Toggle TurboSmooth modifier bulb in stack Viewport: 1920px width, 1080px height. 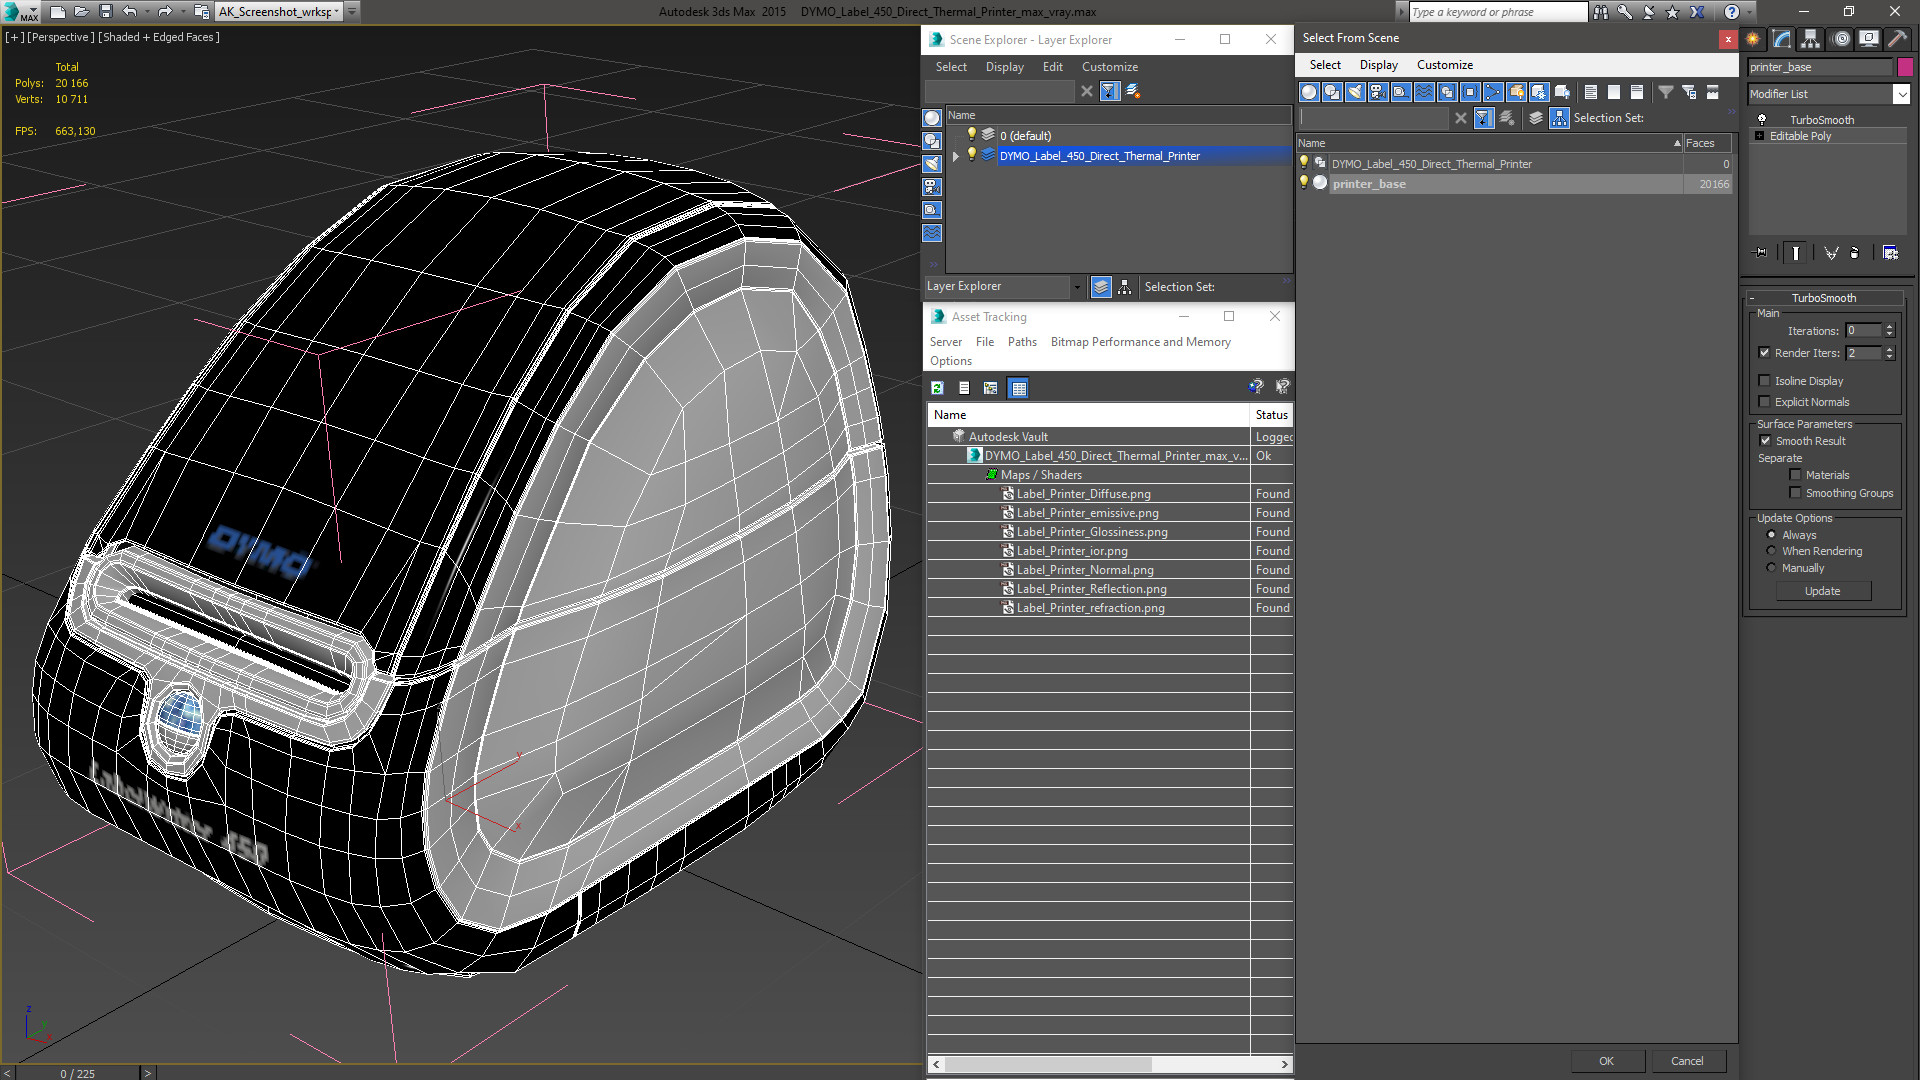tap(1762, 120)
